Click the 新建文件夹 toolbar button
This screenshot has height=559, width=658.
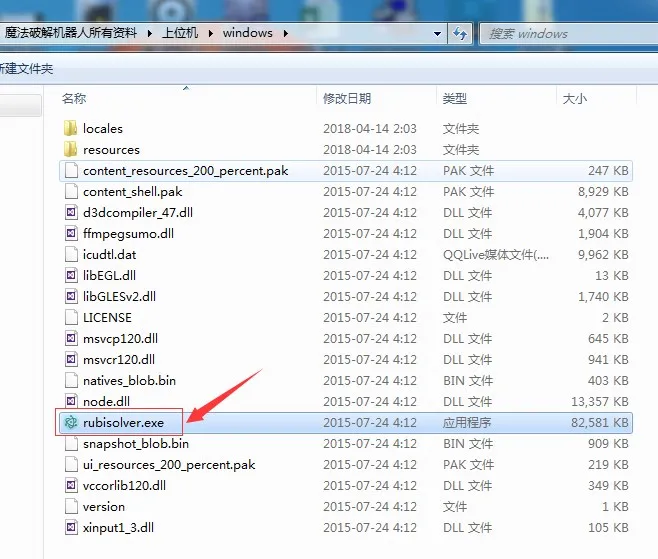(x=26, y=68)
